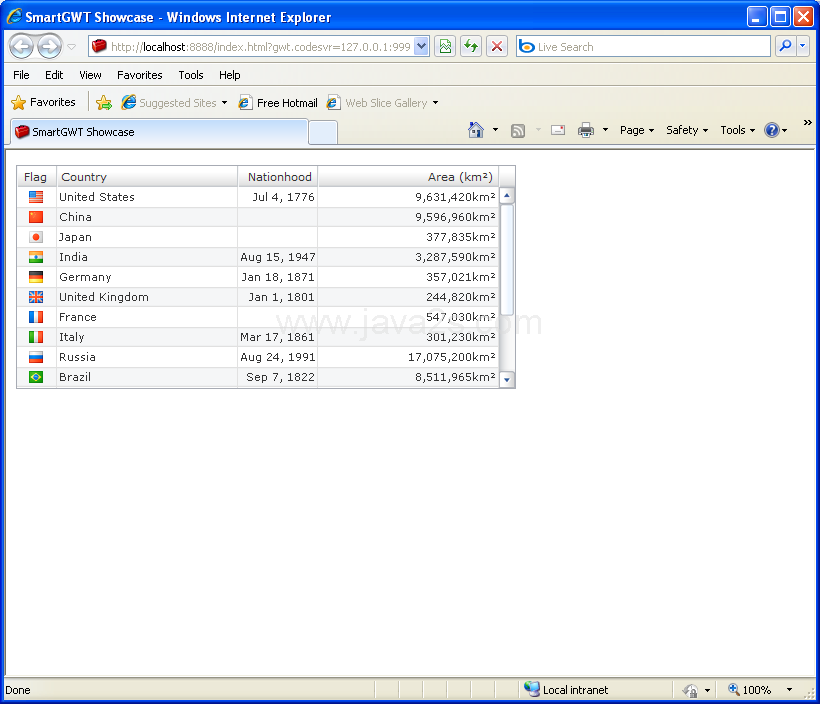Sort by the Area (km²) column header
The image size is (820, 704).
(408, 177)
